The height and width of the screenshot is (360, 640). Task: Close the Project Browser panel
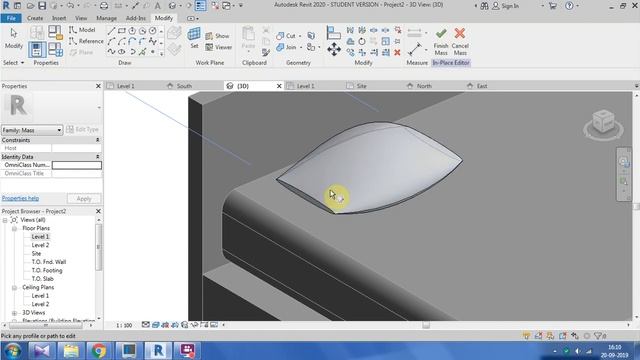point(98,211)
